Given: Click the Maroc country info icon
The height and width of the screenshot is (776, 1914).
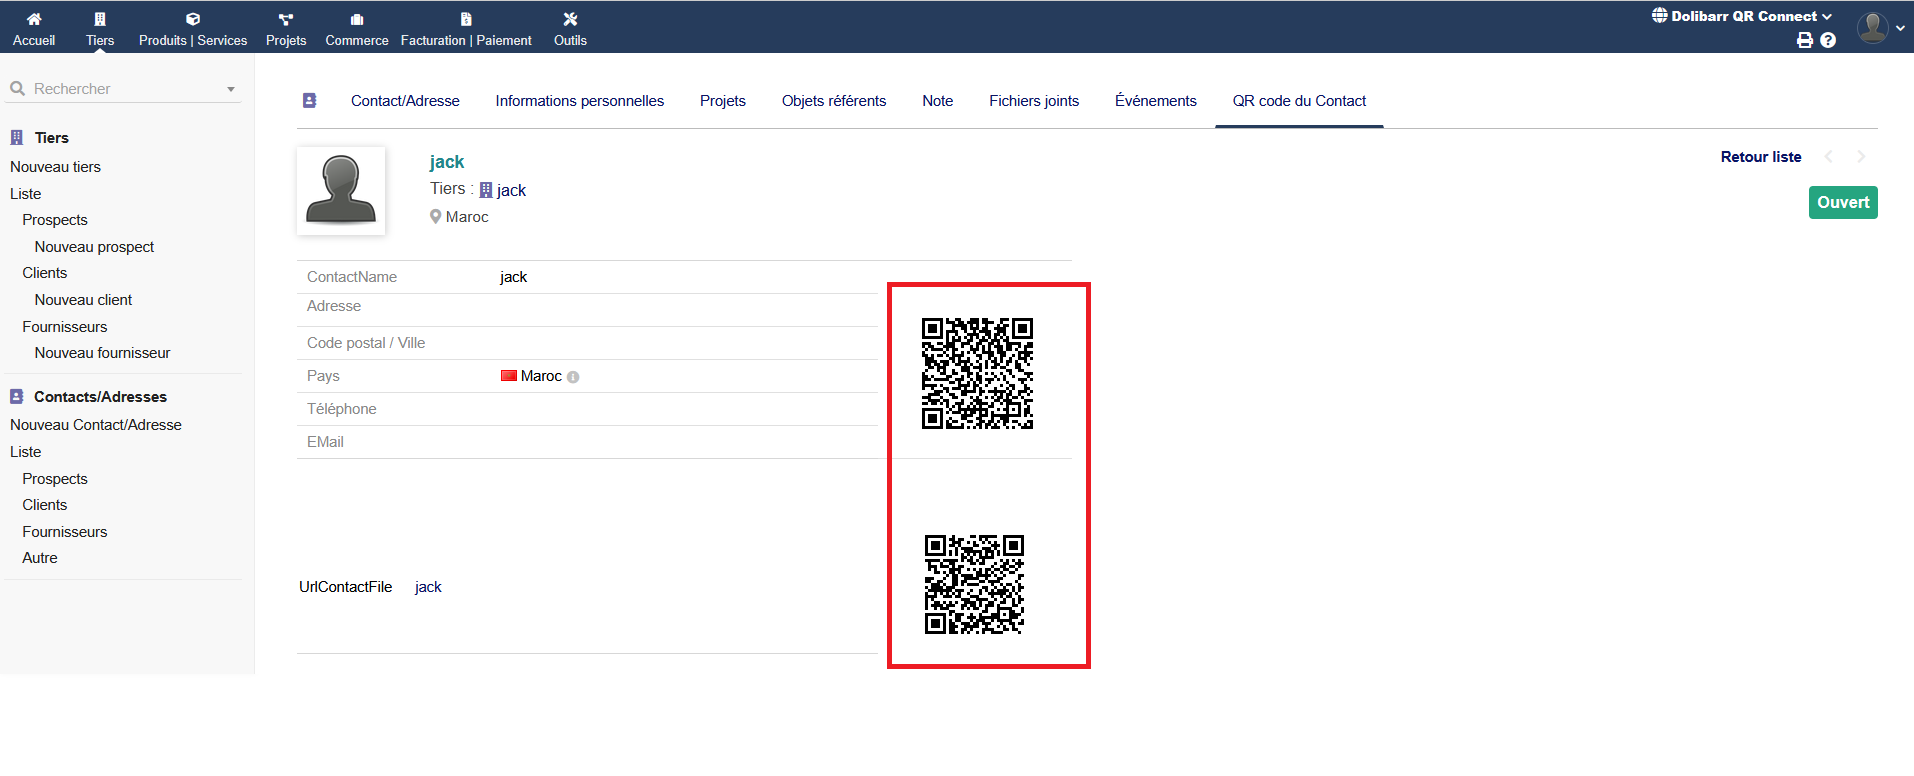Looking at the screenshot, I should click(573, 377).
